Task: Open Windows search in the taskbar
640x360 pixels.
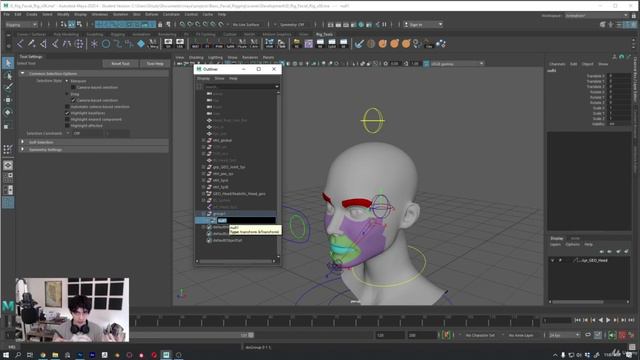Action: [18, 355]
